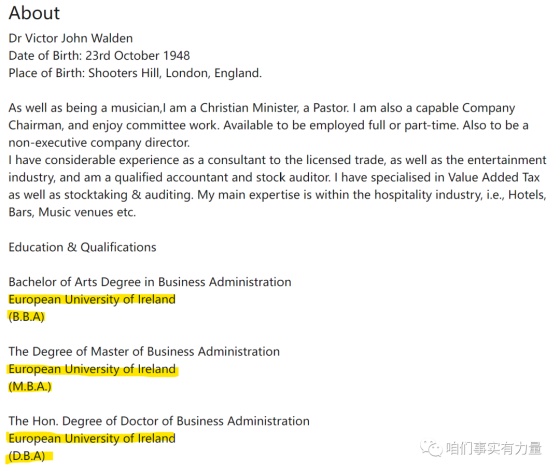Screen dimensions: 560x473
Task: Click the Hon. Degree of Doctor line
Action: click(159, 421)
